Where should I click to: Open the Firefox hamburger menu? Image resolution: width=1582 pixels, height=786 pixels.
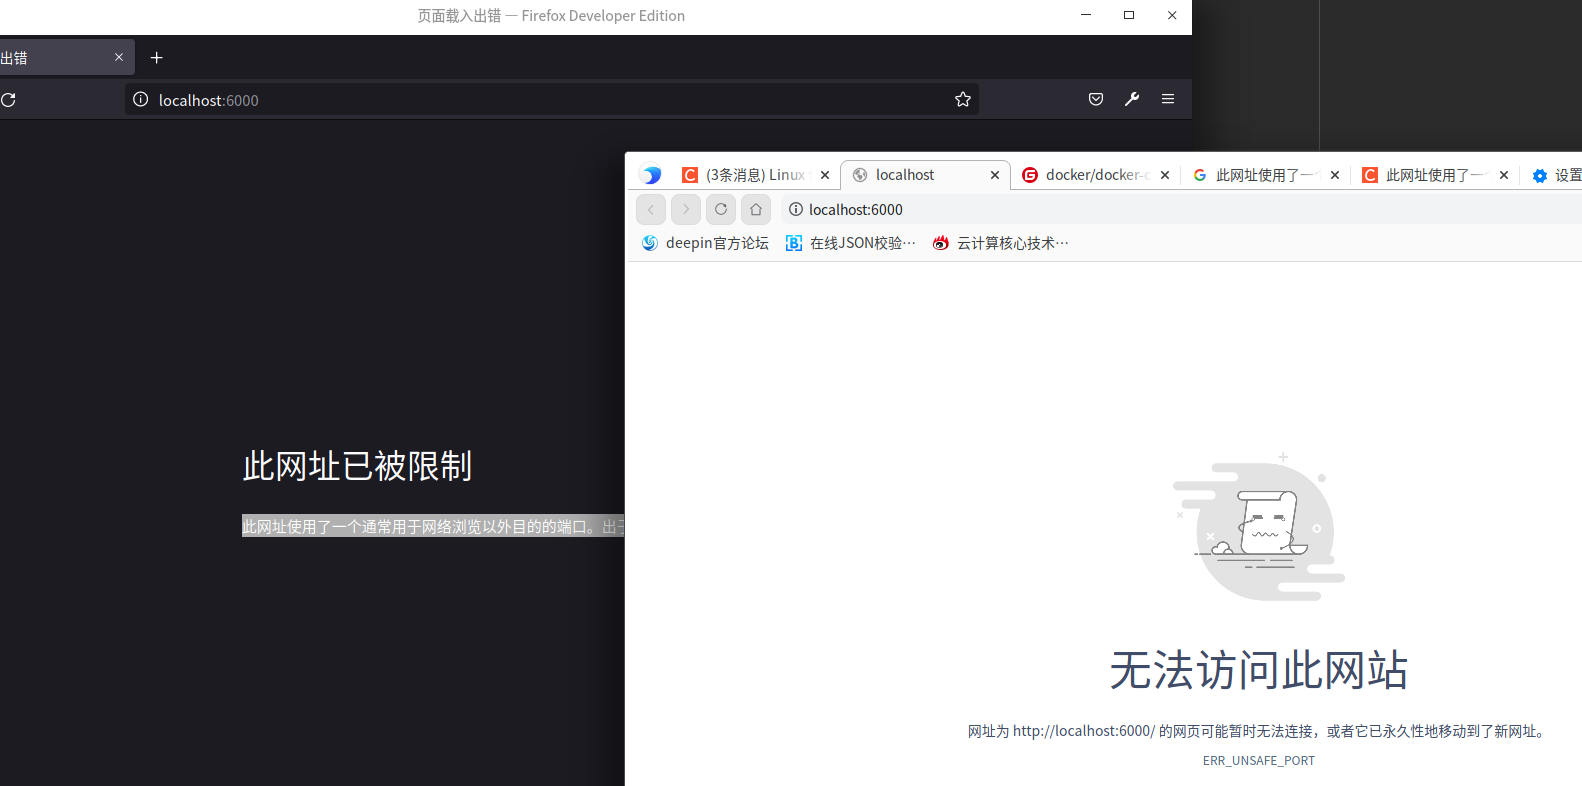[x=1168, y=99]
